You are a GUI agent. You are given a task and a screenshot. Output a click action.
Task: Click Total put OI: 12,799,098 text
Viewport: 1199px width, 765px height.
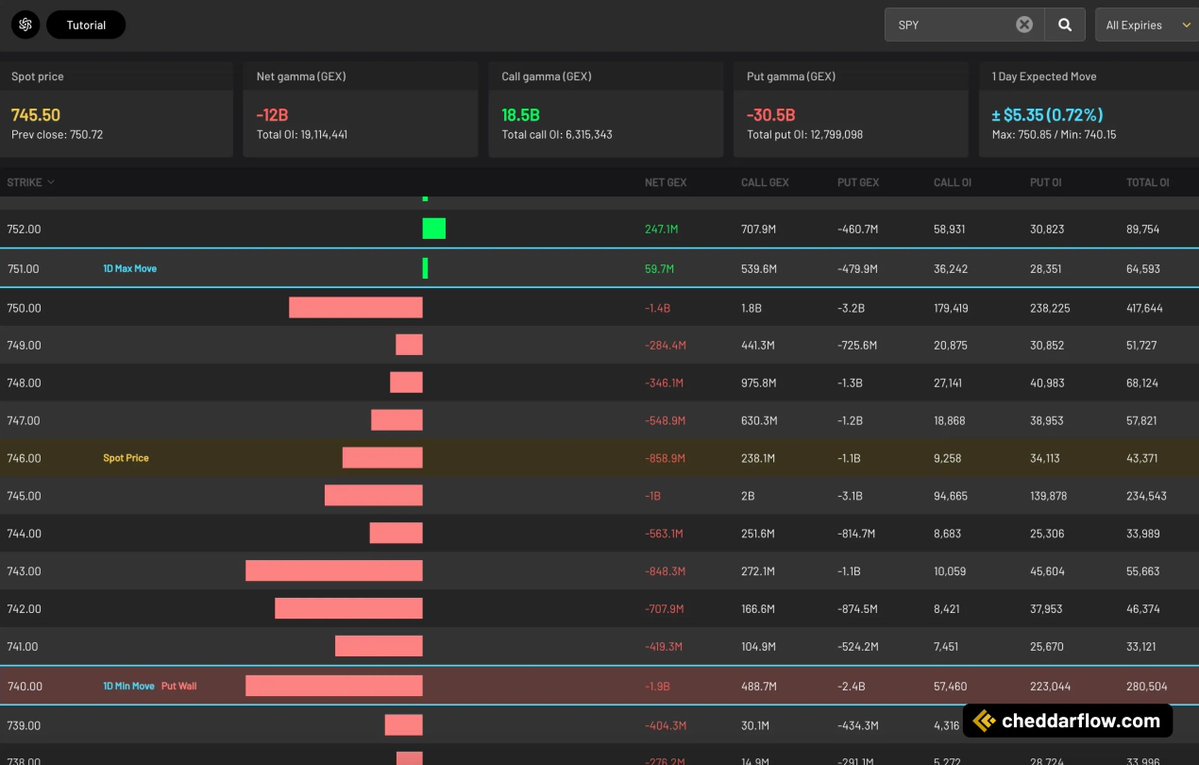click(804, 135)
